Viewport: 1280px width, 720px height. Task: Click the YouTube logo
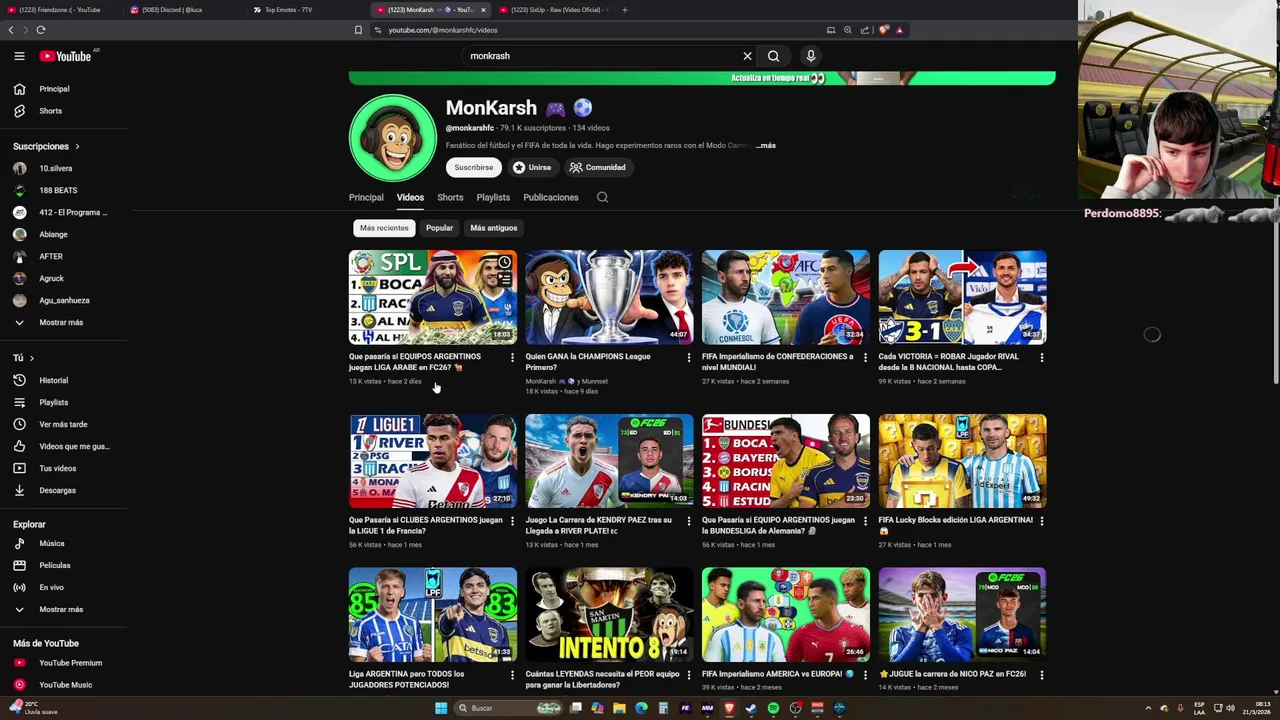coord(65,56)
